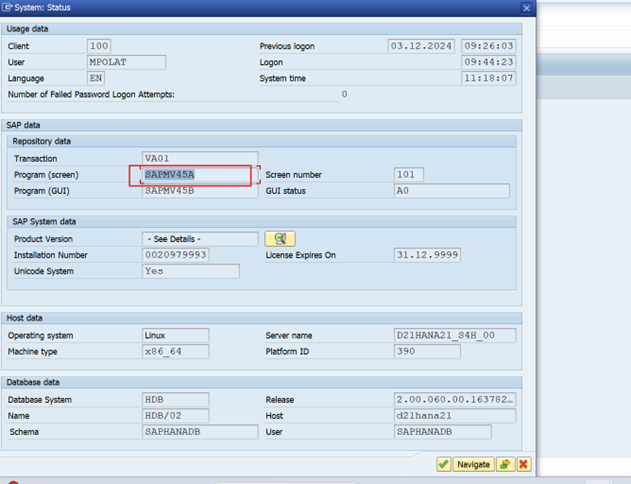
Task: Click Server name field D21HANA21_S4H_00
Action: tap(455, 335)
